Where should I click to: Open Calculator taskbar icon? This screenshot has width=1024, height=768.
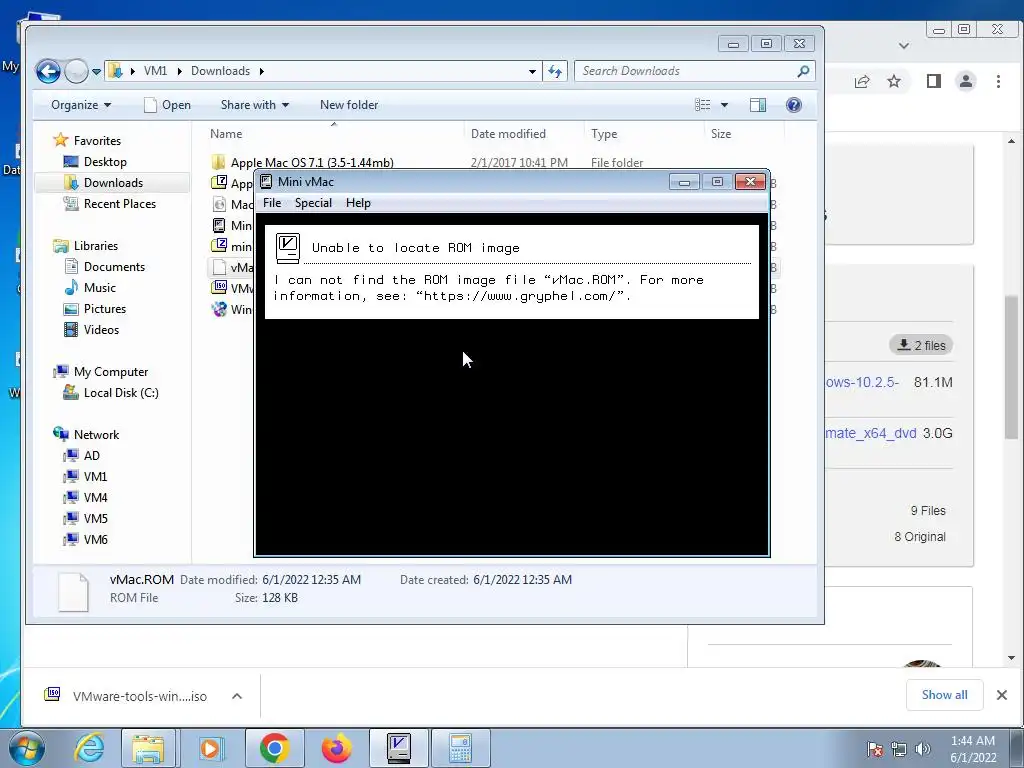[460, 748]
